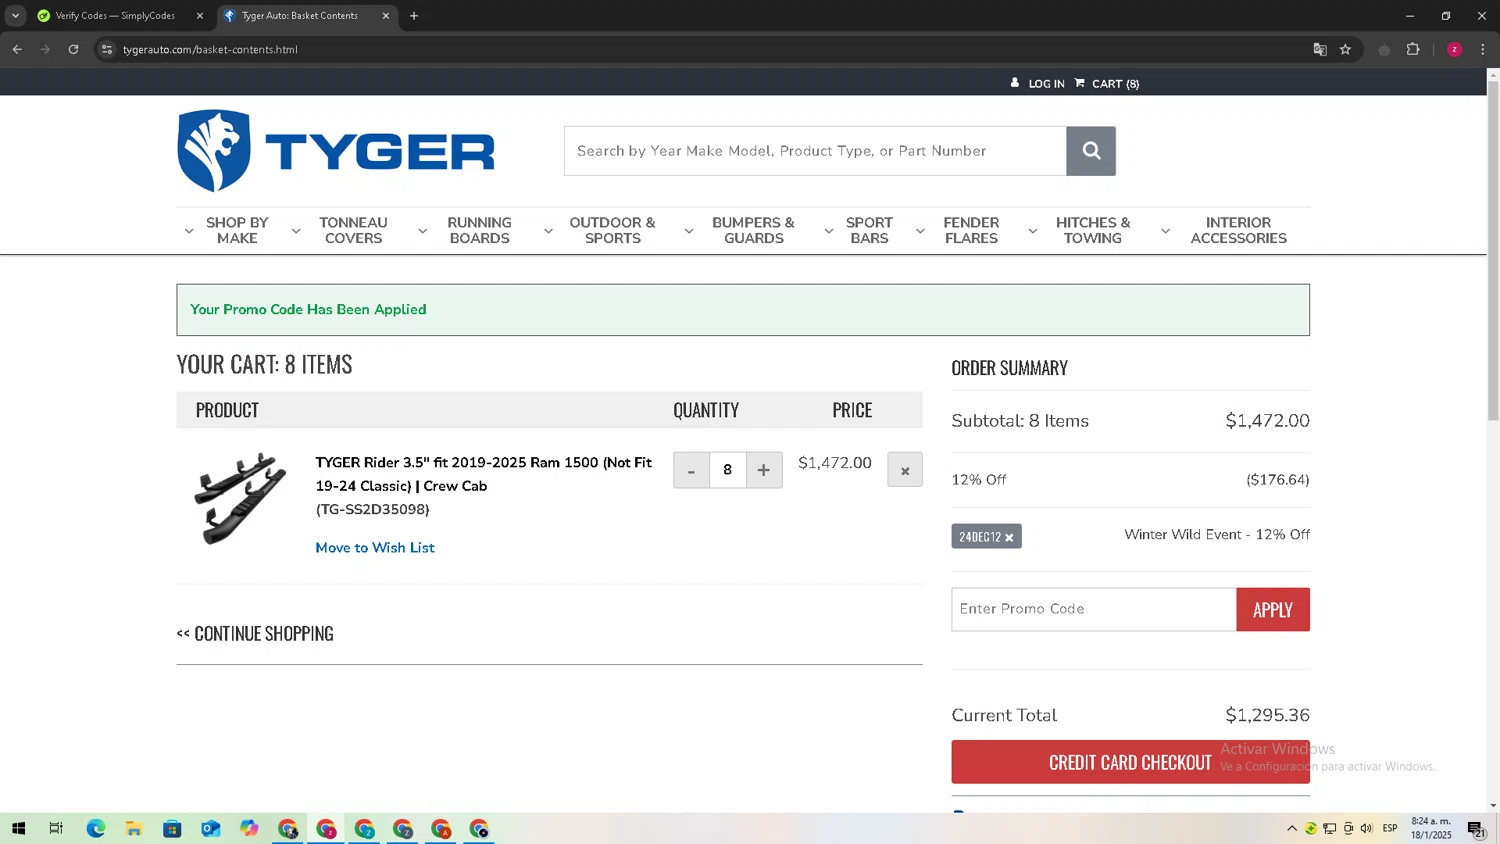Remove product with the X button
Screen dimensions: 1500x844
(x=905, y=470)
